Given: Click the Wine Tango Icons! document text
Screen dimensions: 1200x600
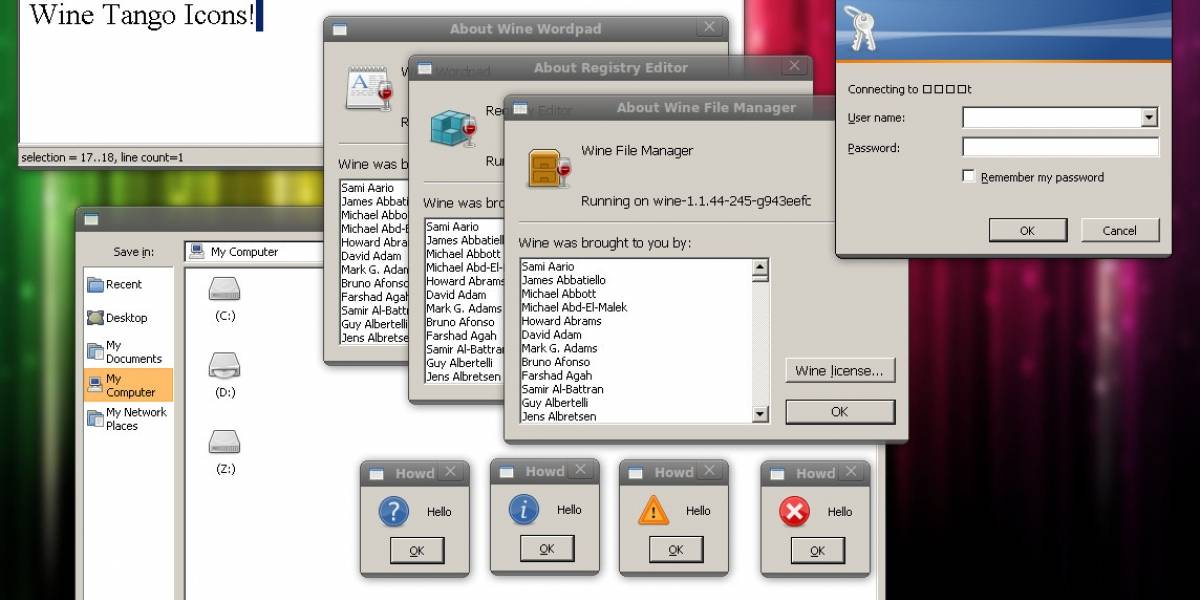Looking at the screenshot, I should [x=142, y=14].
